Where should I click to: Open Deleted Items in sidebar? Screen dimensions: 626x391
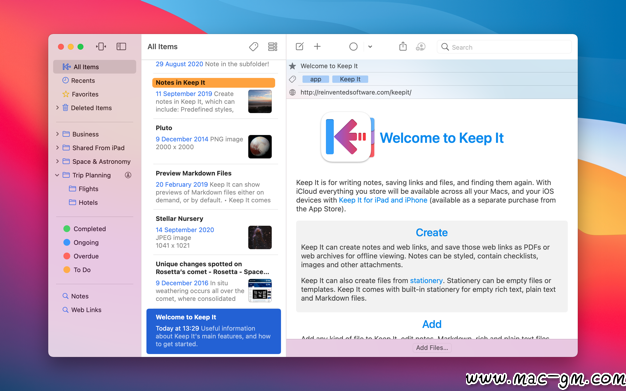91,108
